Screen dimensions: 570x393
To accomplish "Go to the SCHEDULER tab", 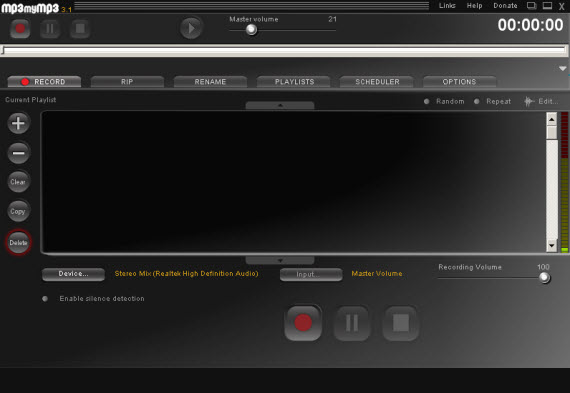I will 377,81.
